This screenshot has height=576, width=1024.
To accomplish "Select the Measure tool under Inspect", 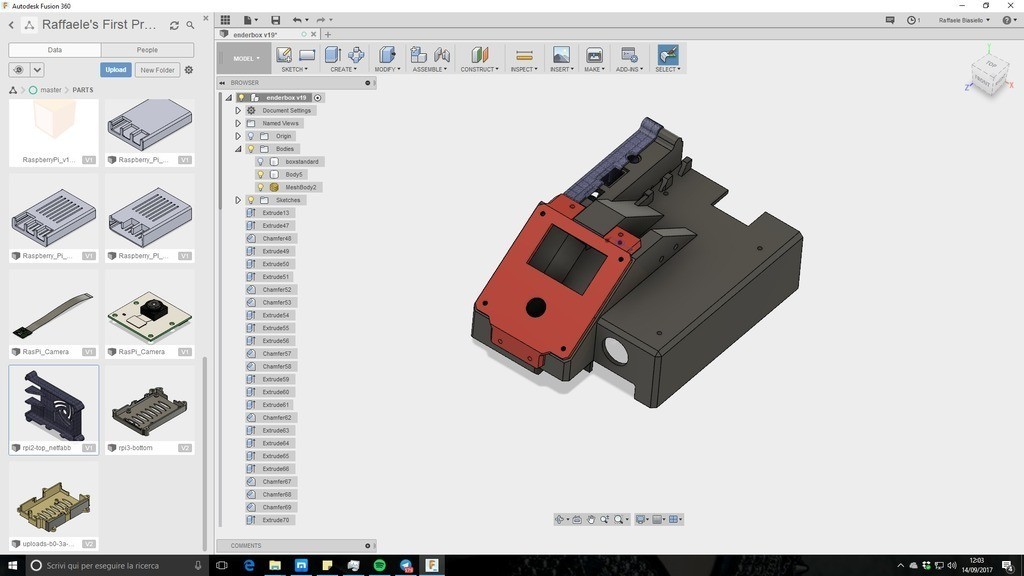I will coord(523,55).
